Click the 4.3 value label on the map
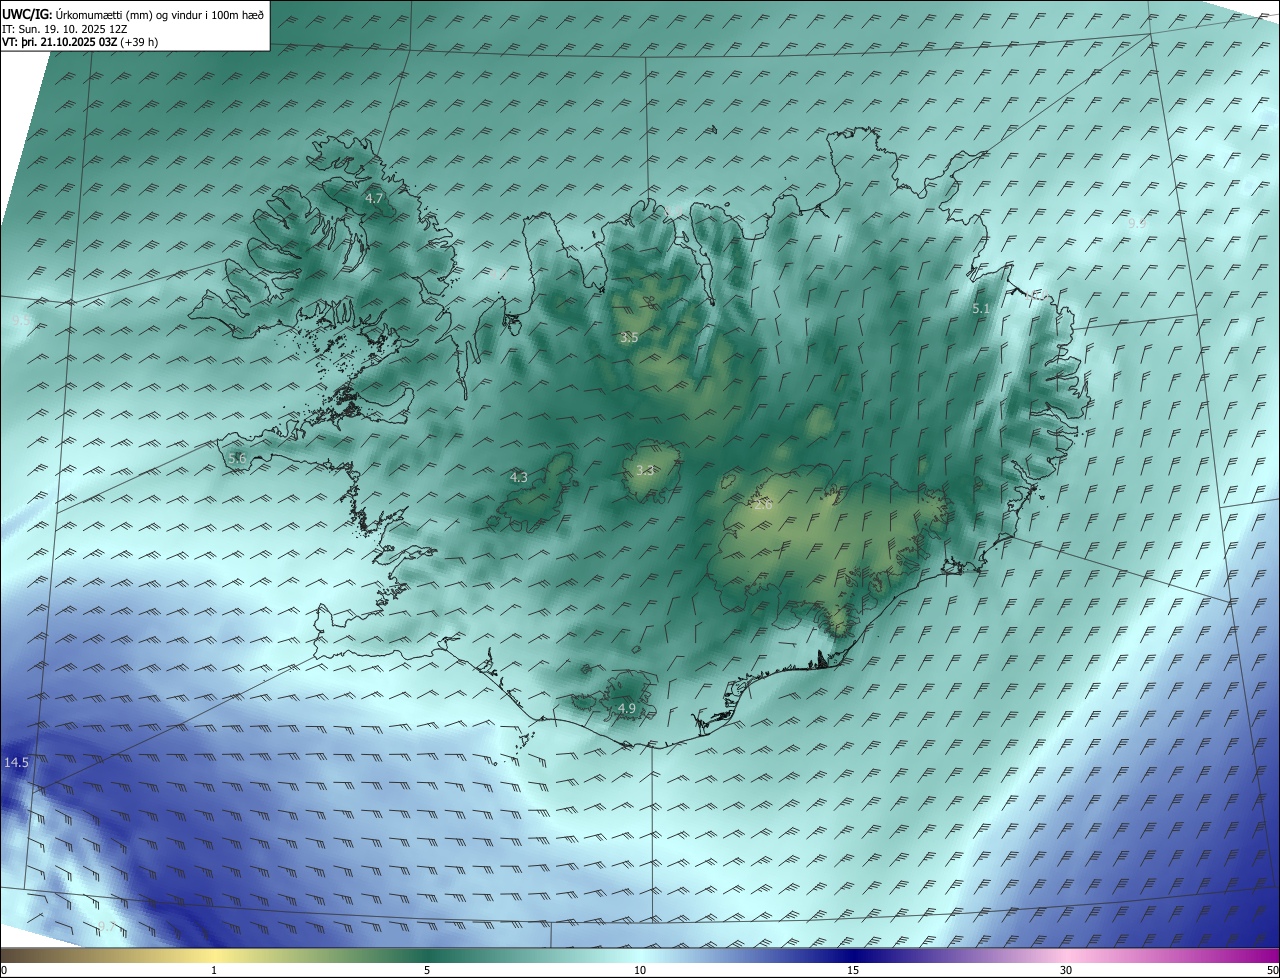 pyautogui.click(x=519, y=478)
